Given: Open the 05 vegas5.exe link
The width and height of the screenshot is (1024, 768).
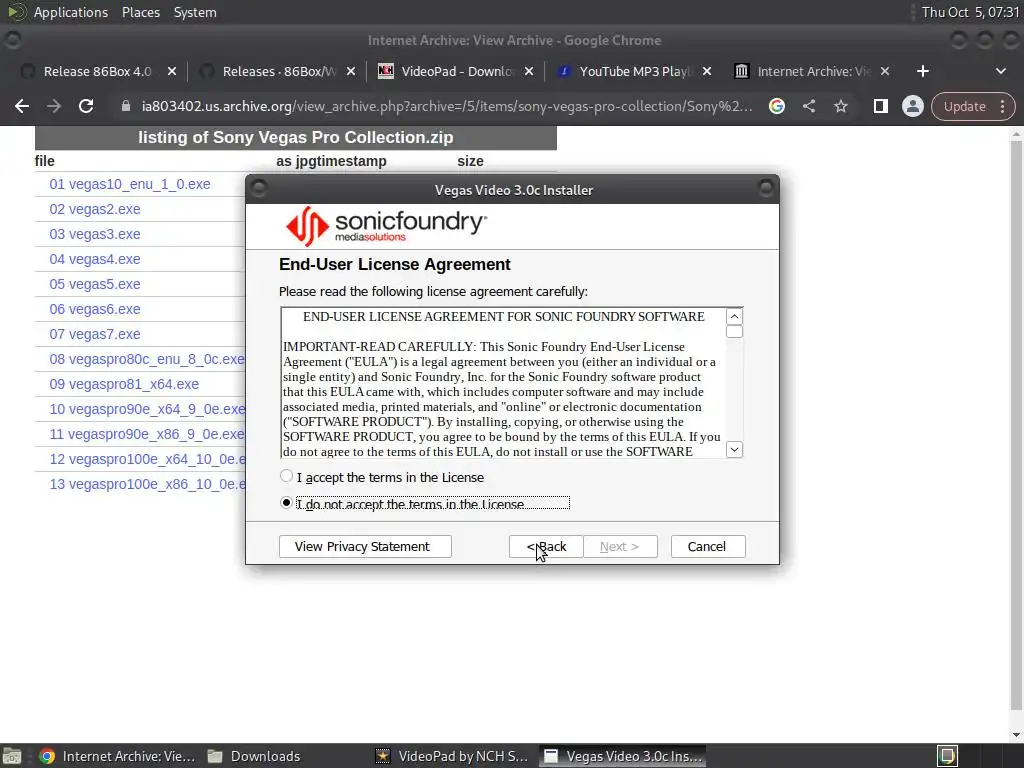Looking at the screenshot, I should pyautogui.click(x=95, y=284).
